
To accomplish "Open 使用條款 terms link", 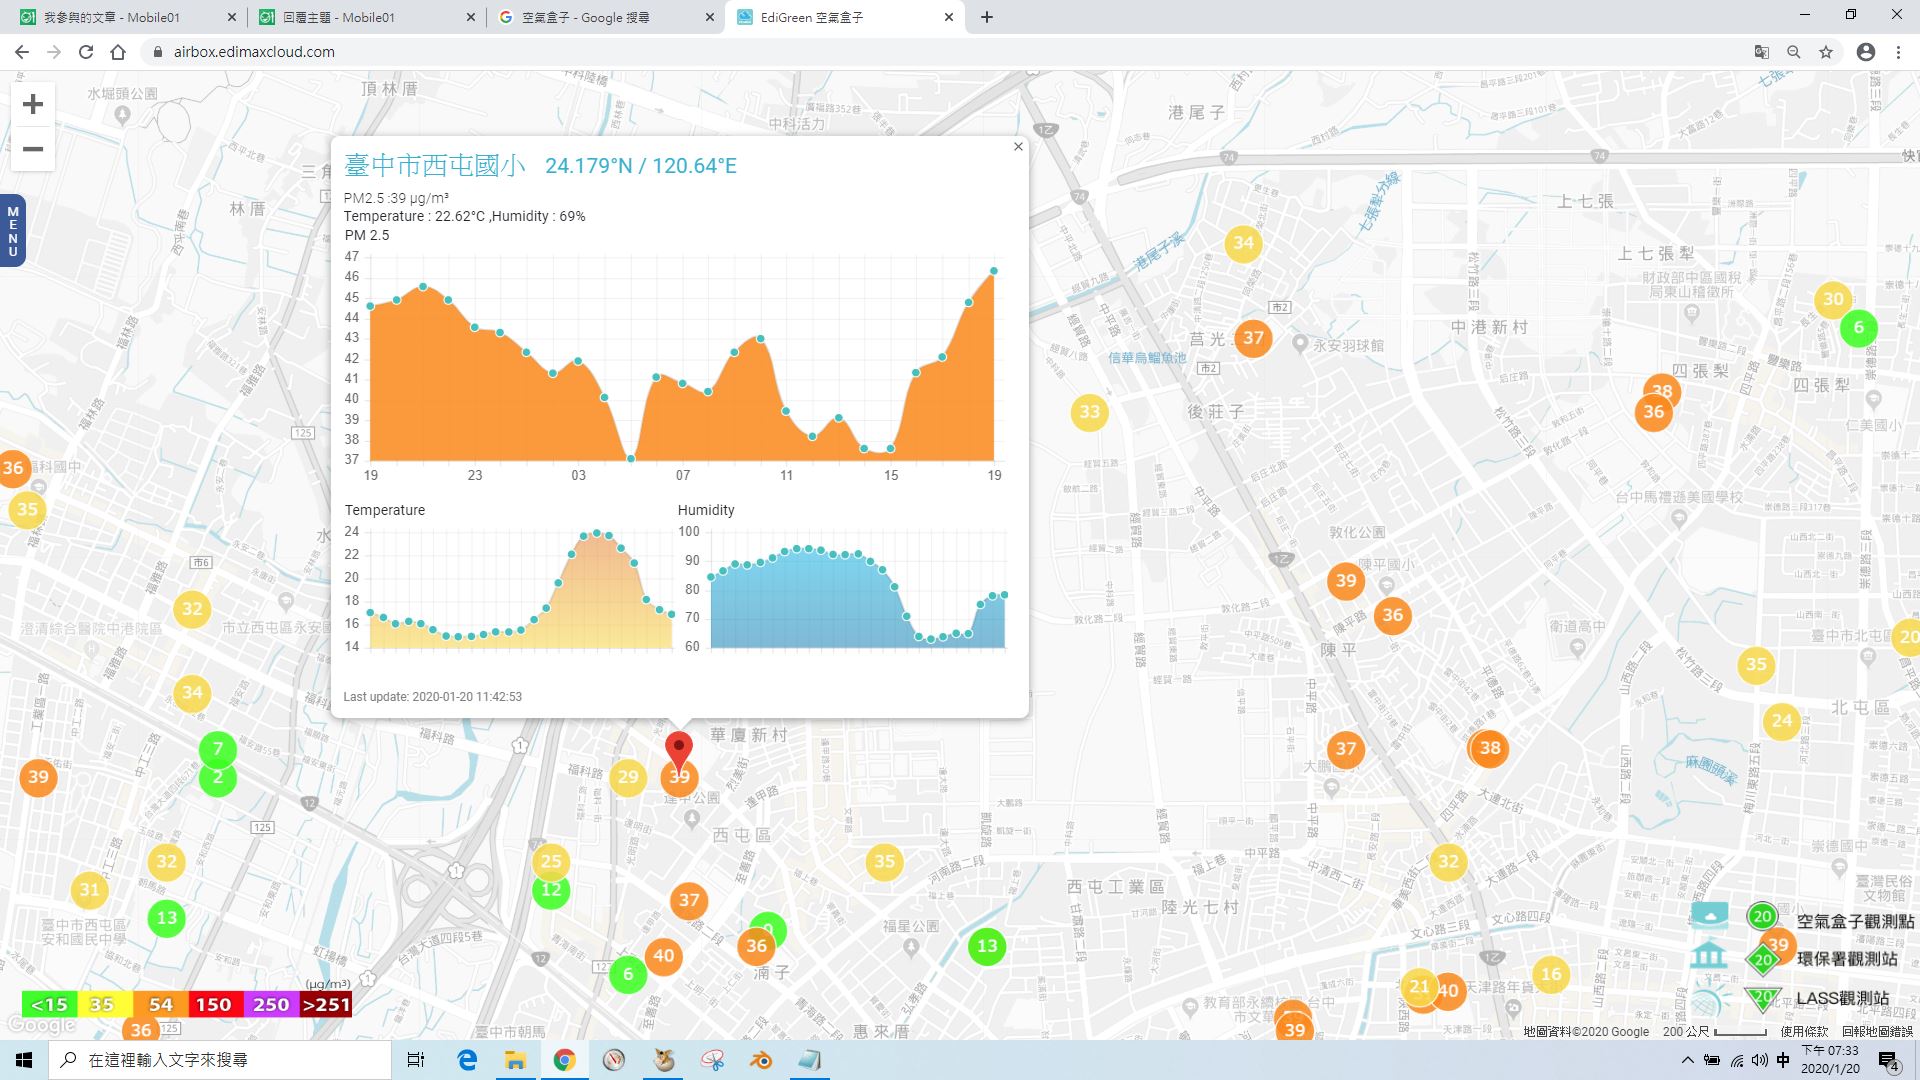I will tap(1804, 1031).
